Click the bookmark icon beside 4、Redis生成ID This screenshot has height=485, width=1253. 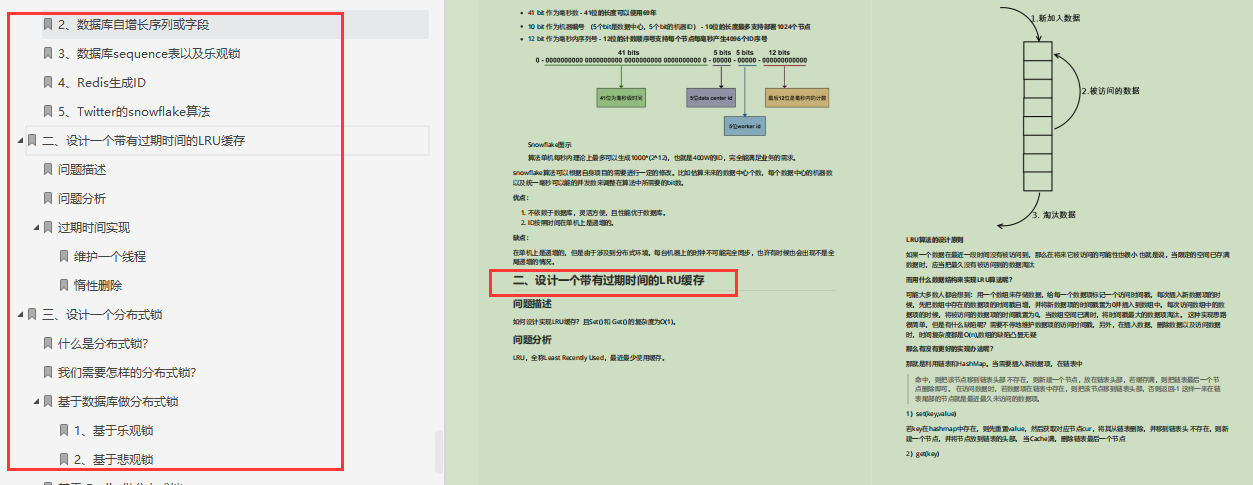[48, 82]
